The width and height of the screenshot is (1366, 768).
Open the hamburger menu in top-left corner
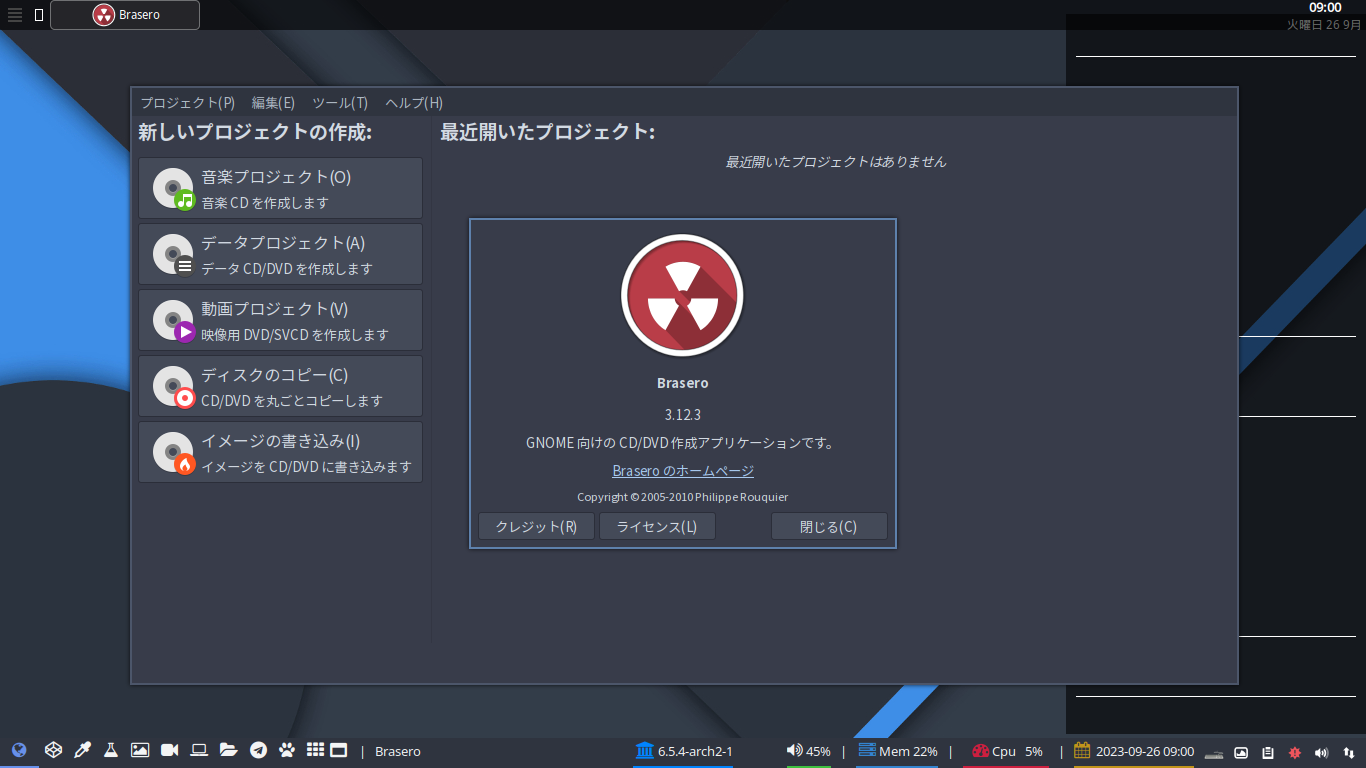15,15
